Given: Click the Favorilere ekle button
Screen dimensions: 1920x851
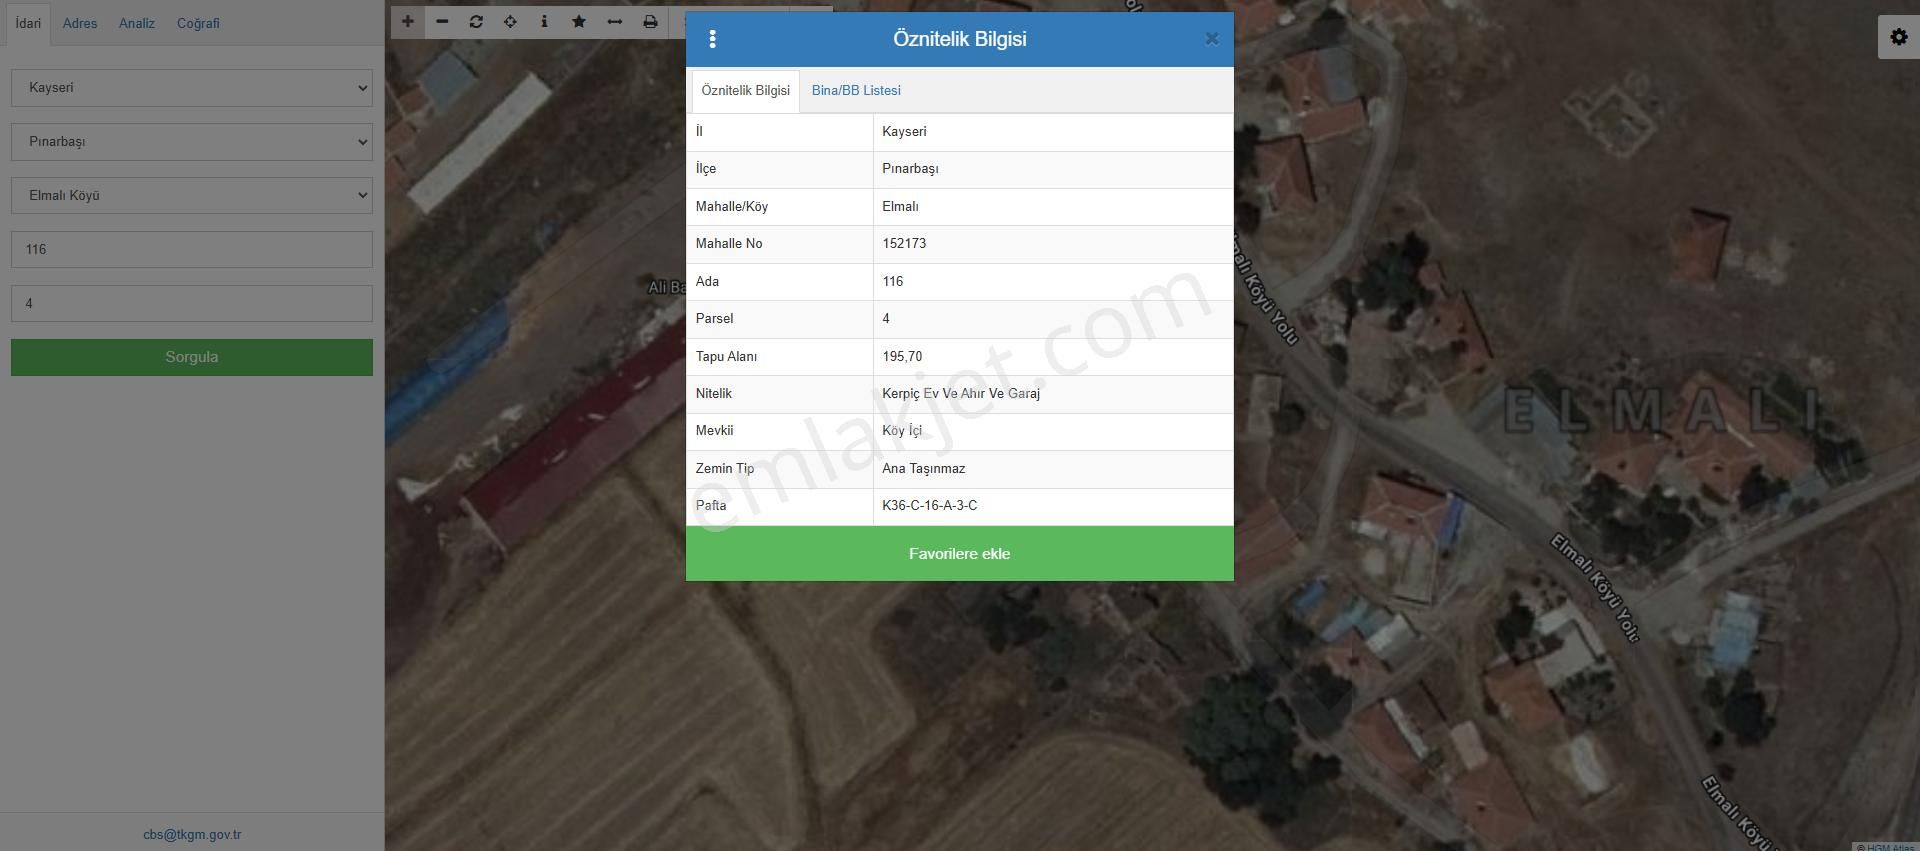Looking at the screenshot, I should pyautogui.click(x=959, y=554).
